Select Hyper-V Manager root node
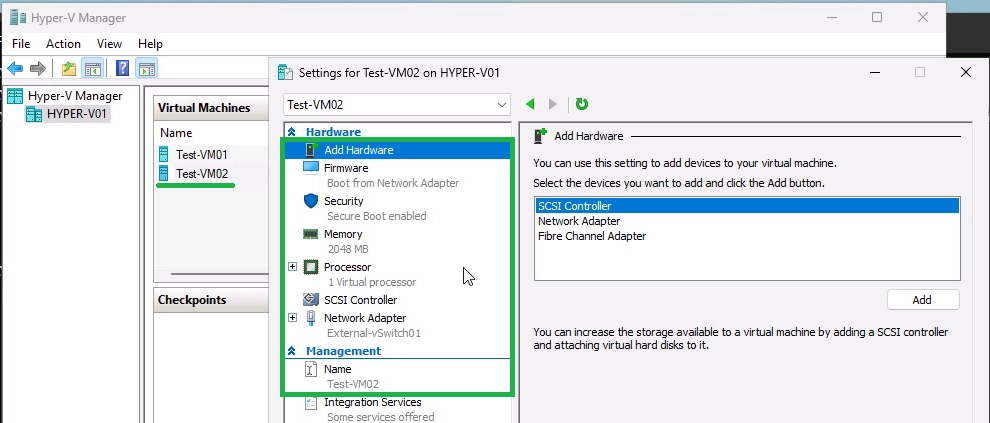 (x=75, y=96)
